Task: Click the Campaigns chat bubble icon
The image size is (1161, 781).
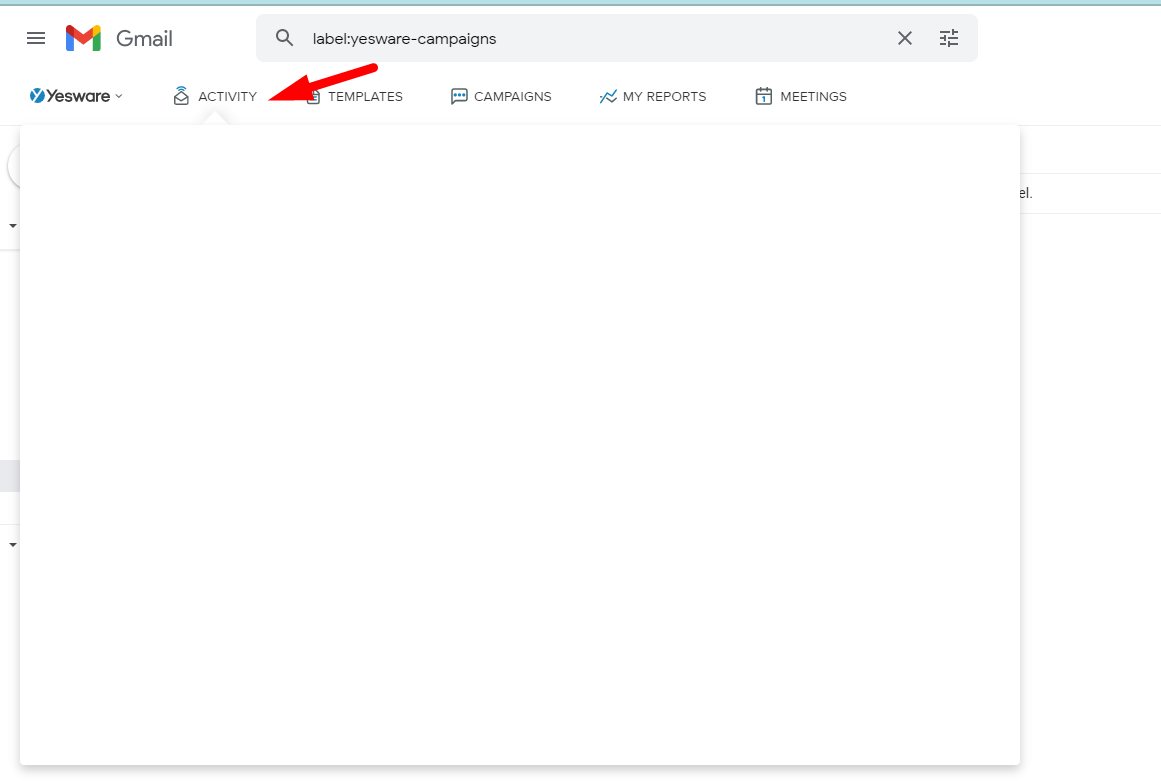Action: tap(459, 96)
